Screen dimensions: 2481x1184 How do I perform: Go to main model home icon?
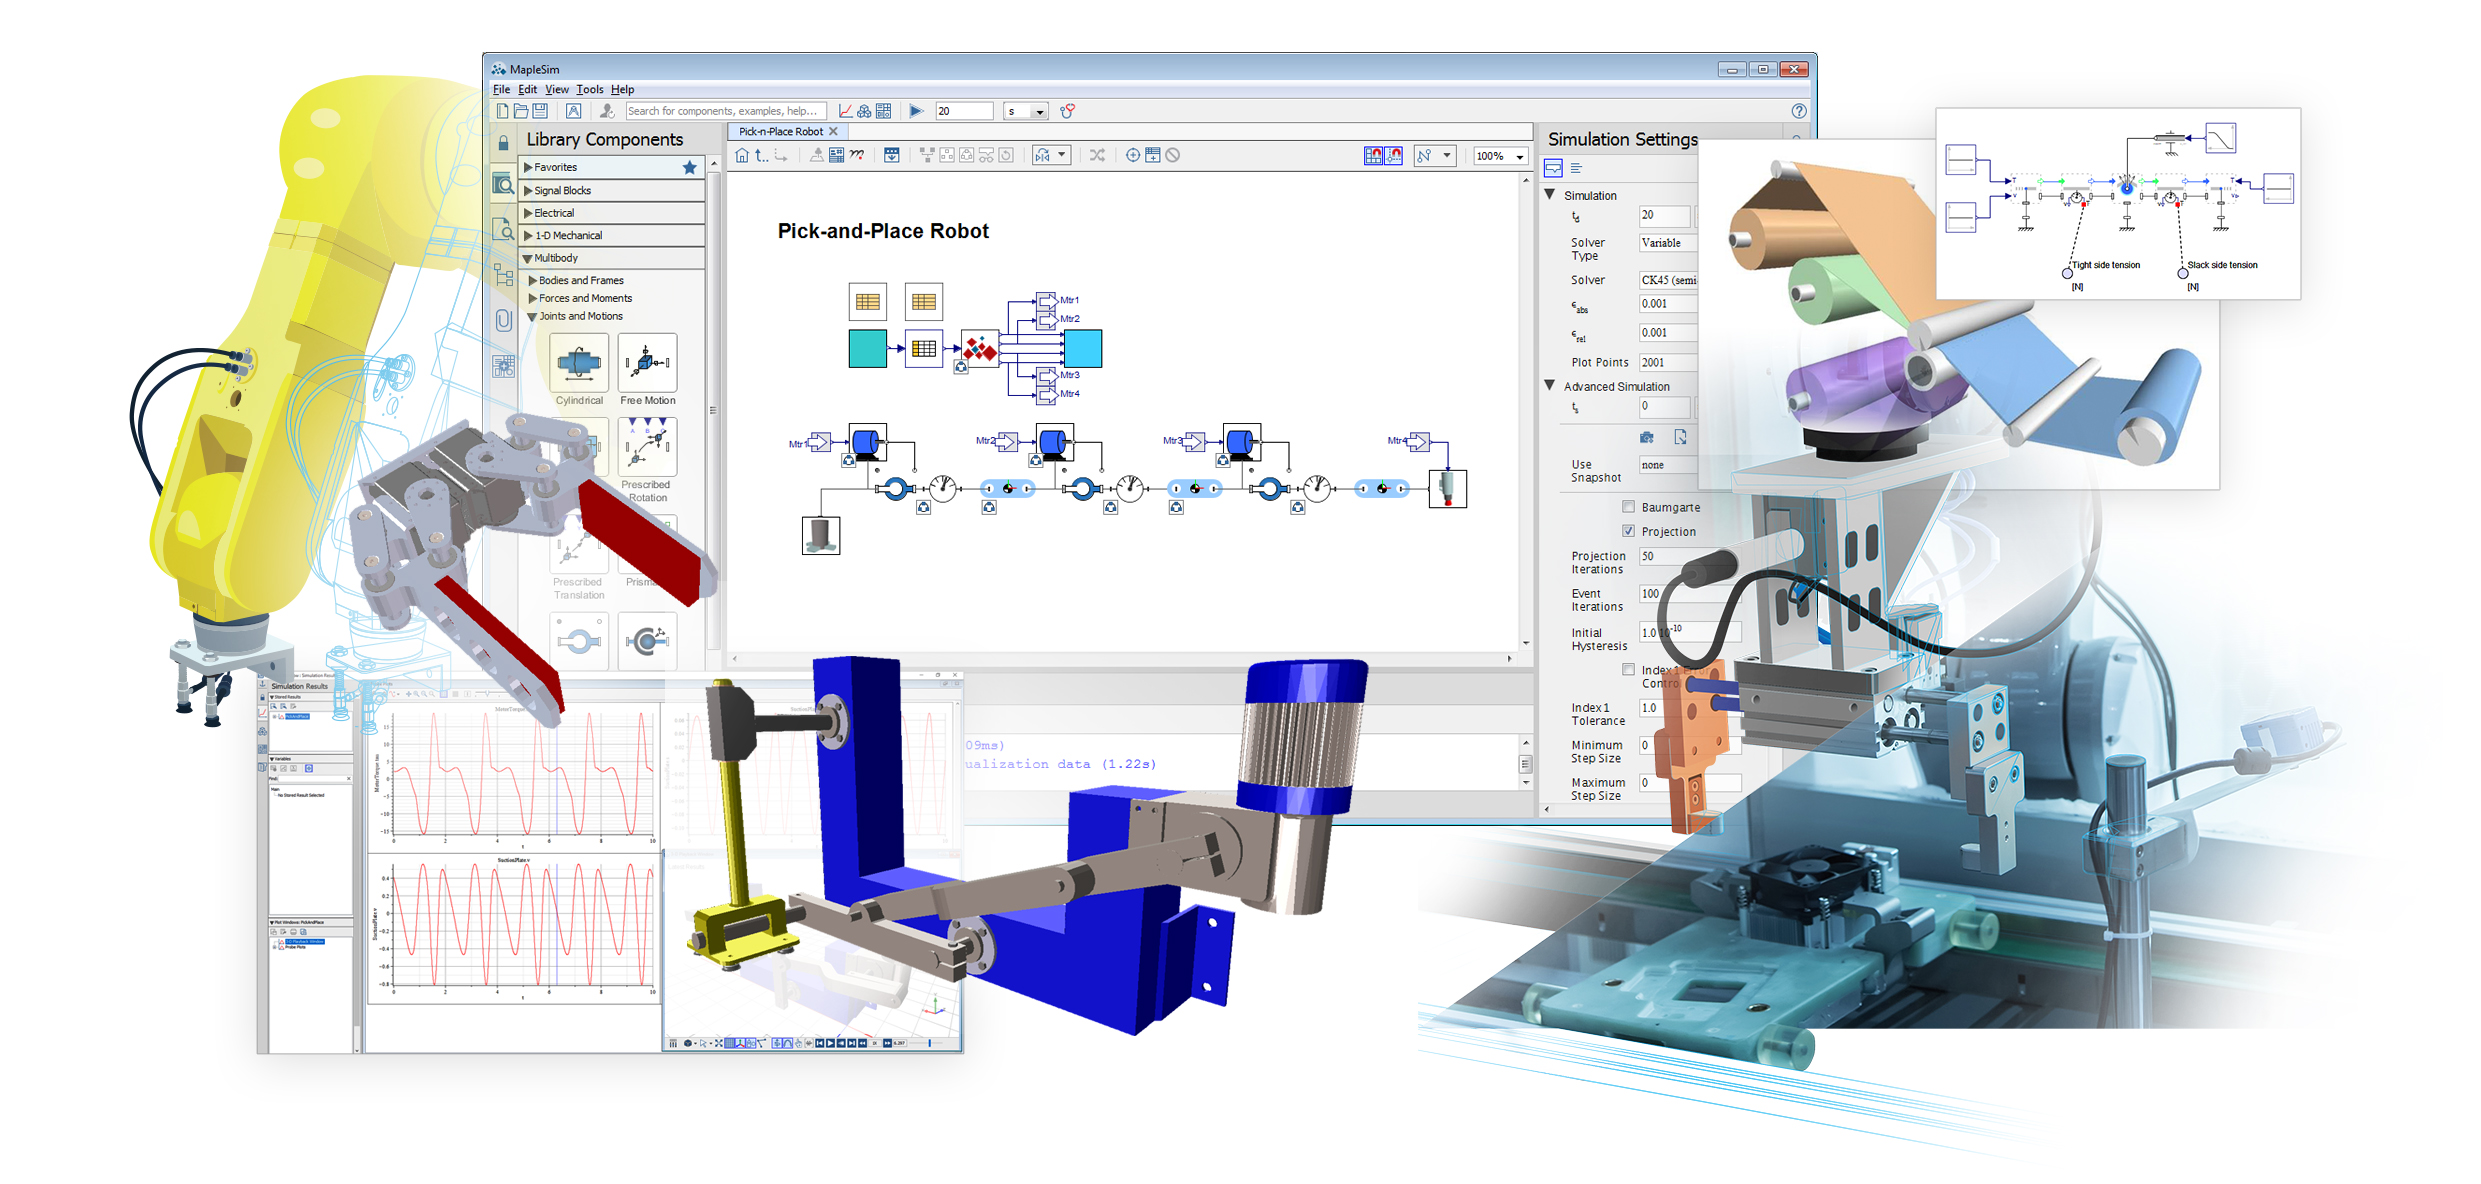(742, 155)
